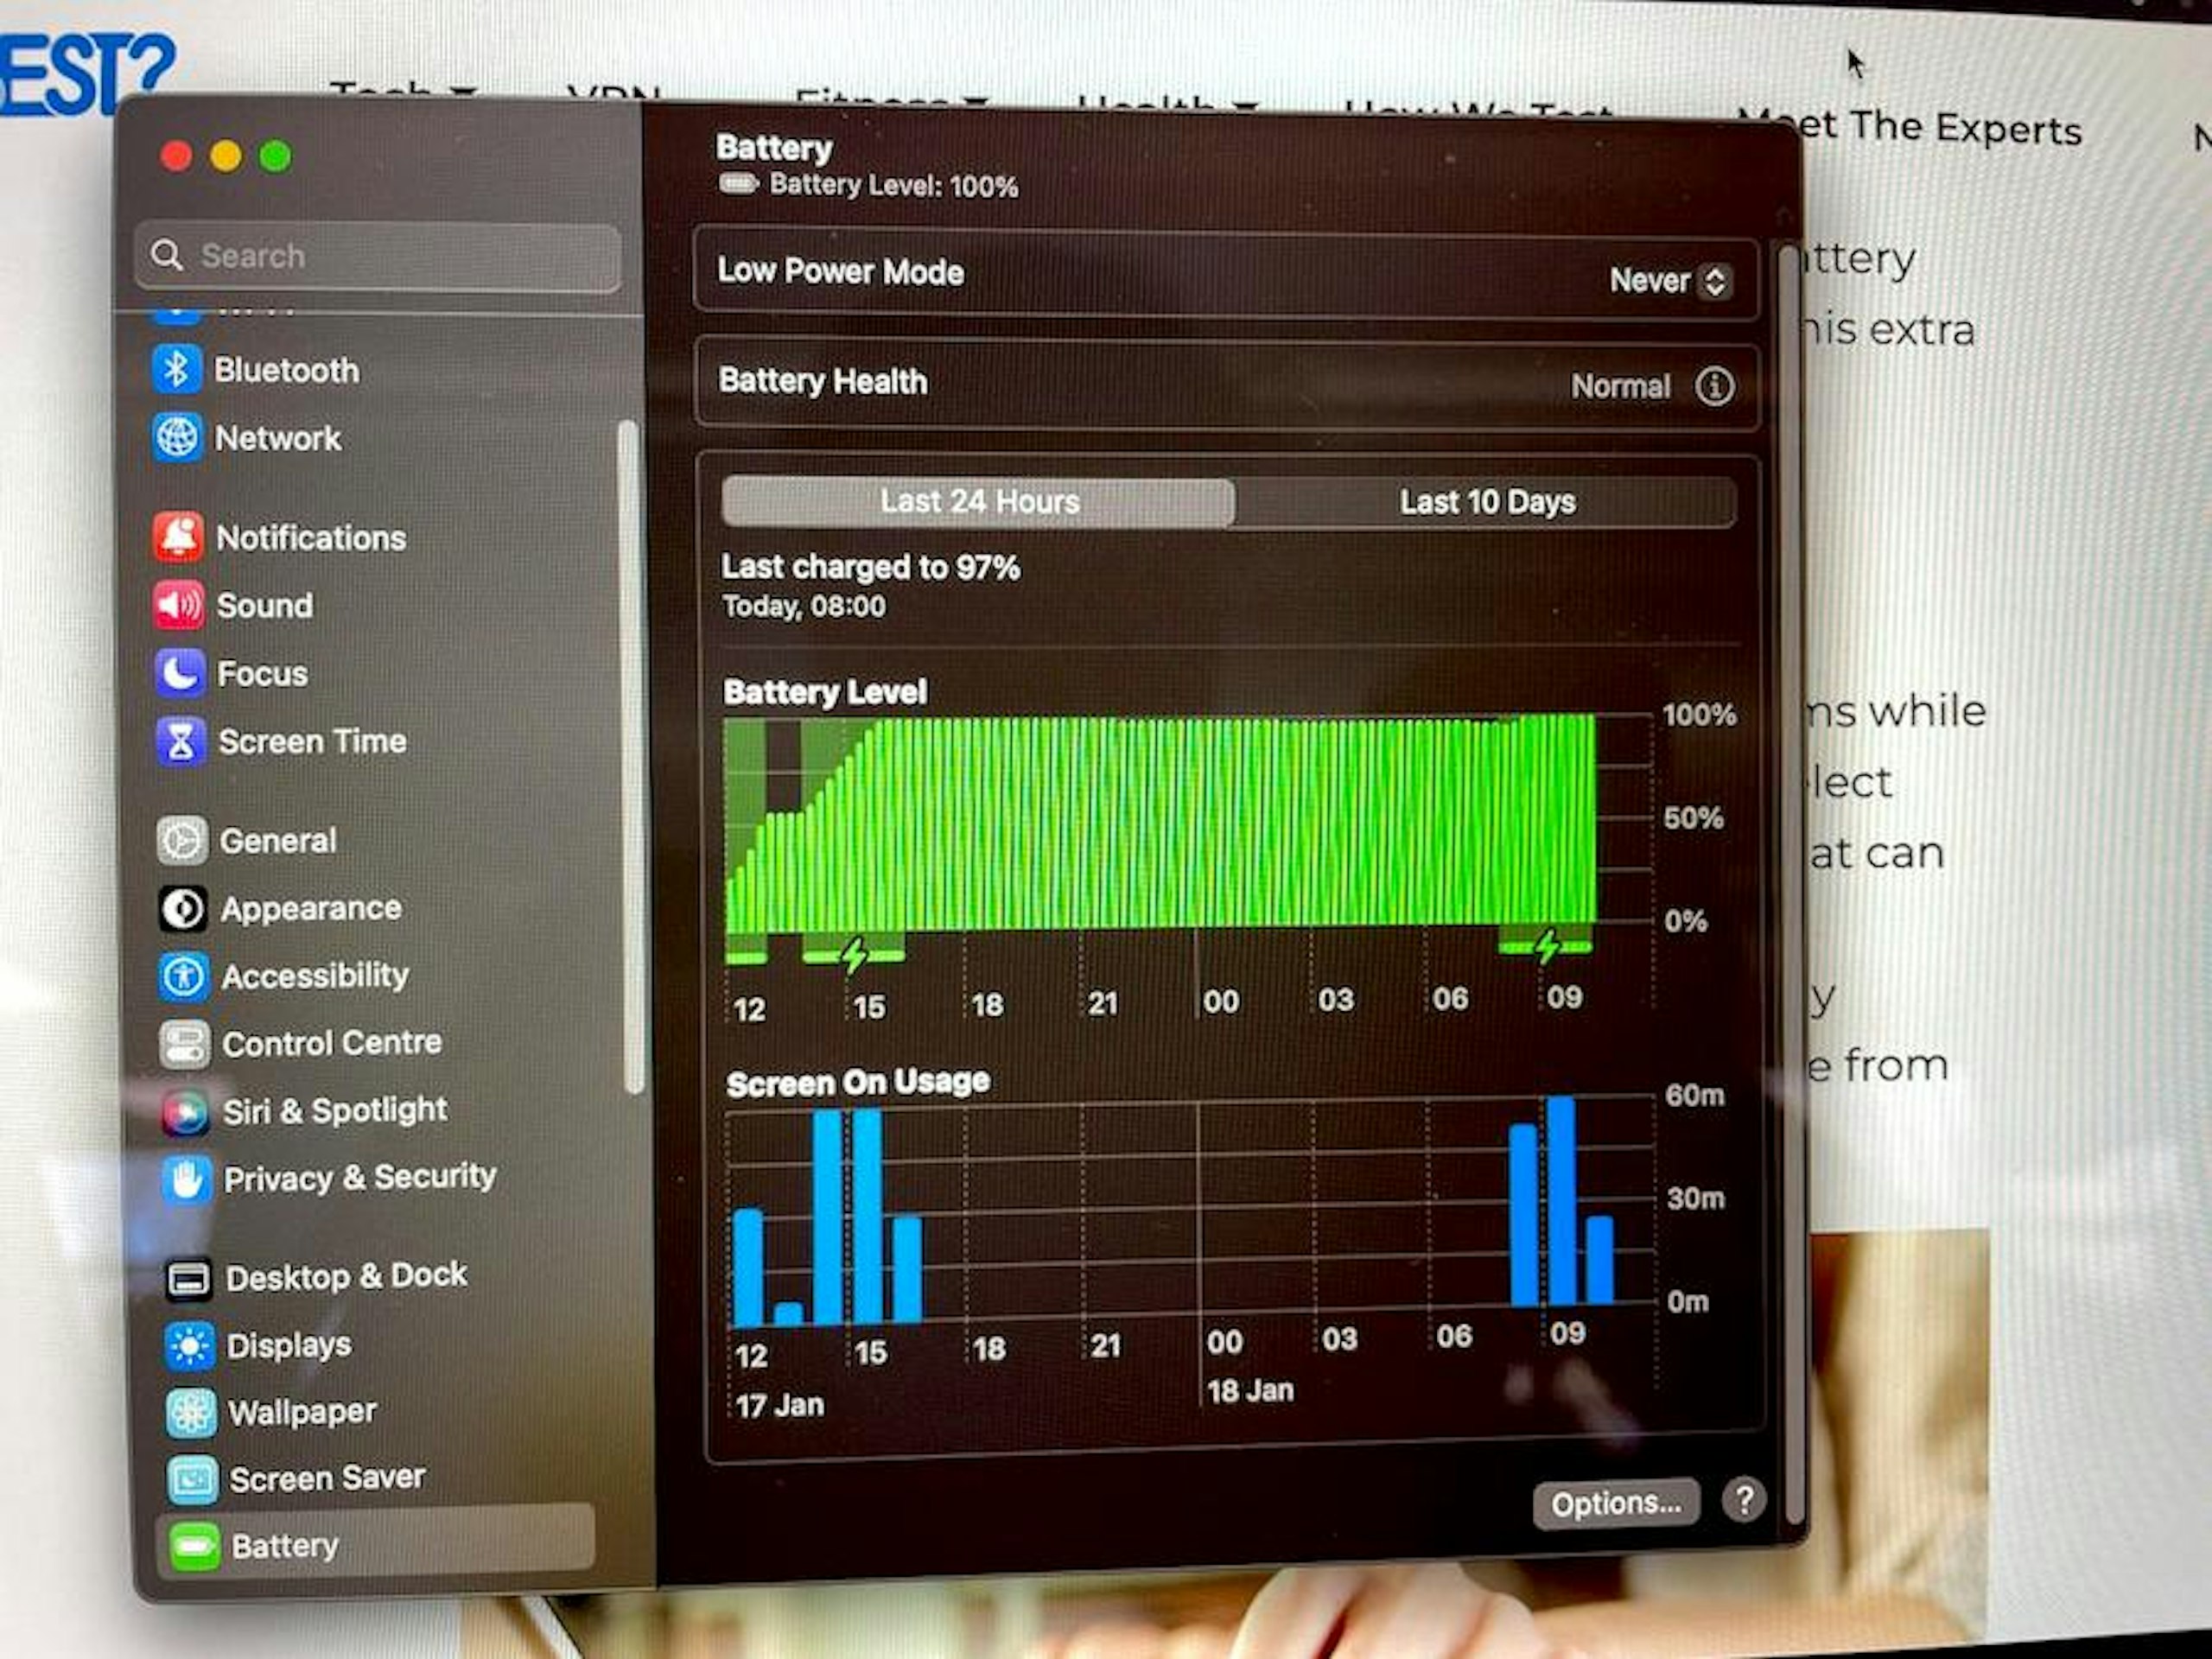Click the Today, 08:00 timestamp

click(803, 606)
